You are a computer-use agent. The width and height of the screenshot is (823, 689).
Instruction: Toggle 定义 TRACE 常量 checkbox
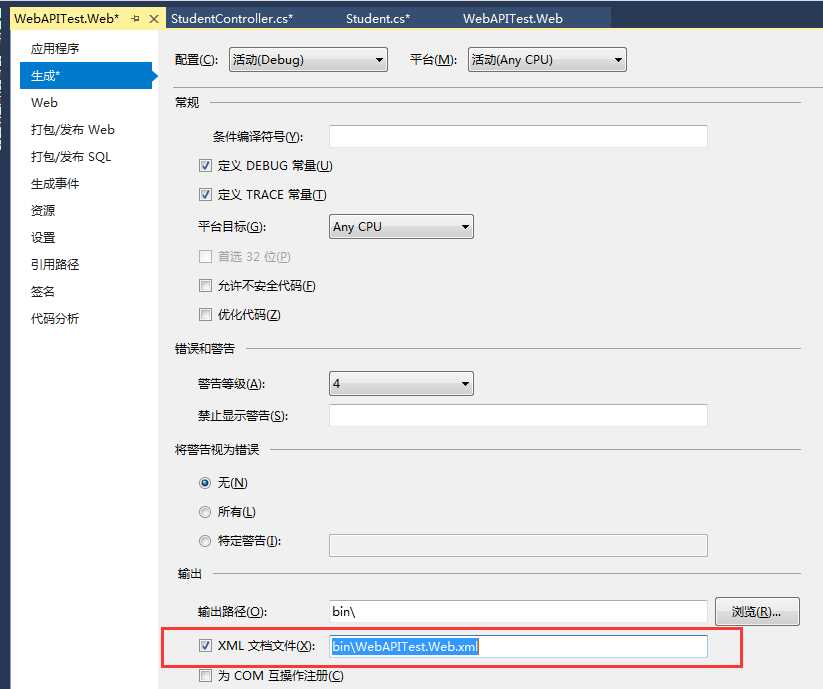tap(205, 195)
